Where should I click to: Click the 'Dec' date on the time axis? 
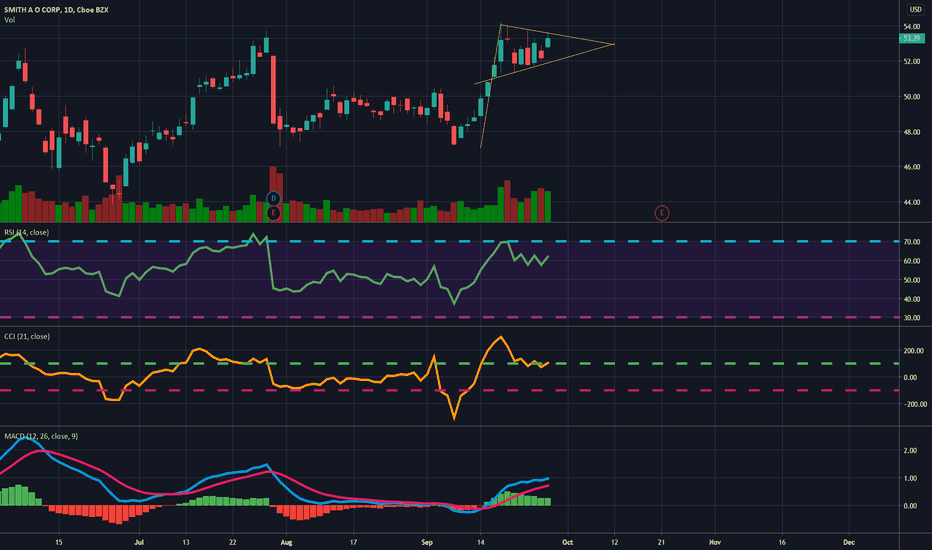[x=849, y=542]
